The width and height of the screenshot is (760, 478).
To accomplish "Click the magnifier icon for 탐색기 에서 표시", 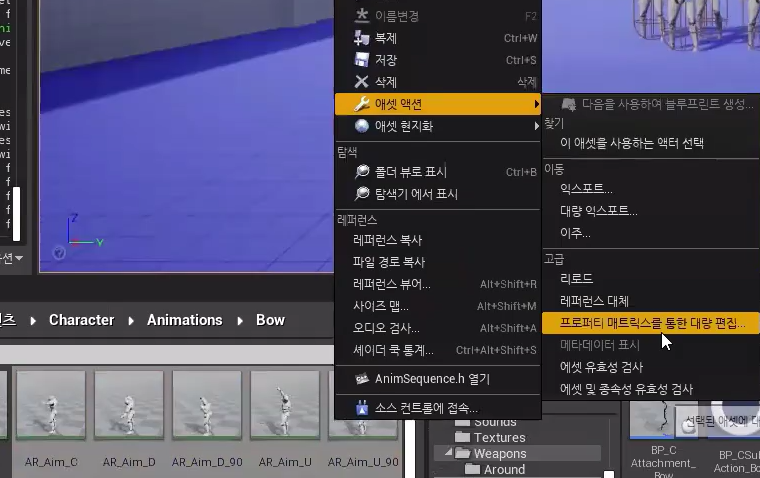I will click(362, 194).
